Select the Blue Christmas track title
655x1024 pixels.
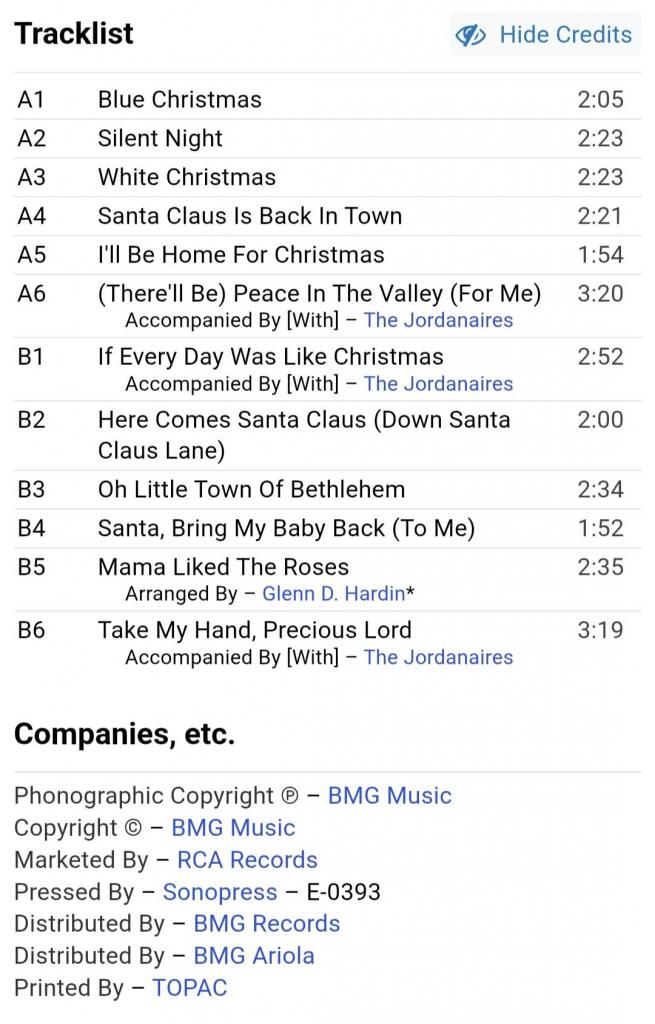click(x=179, y=100)
